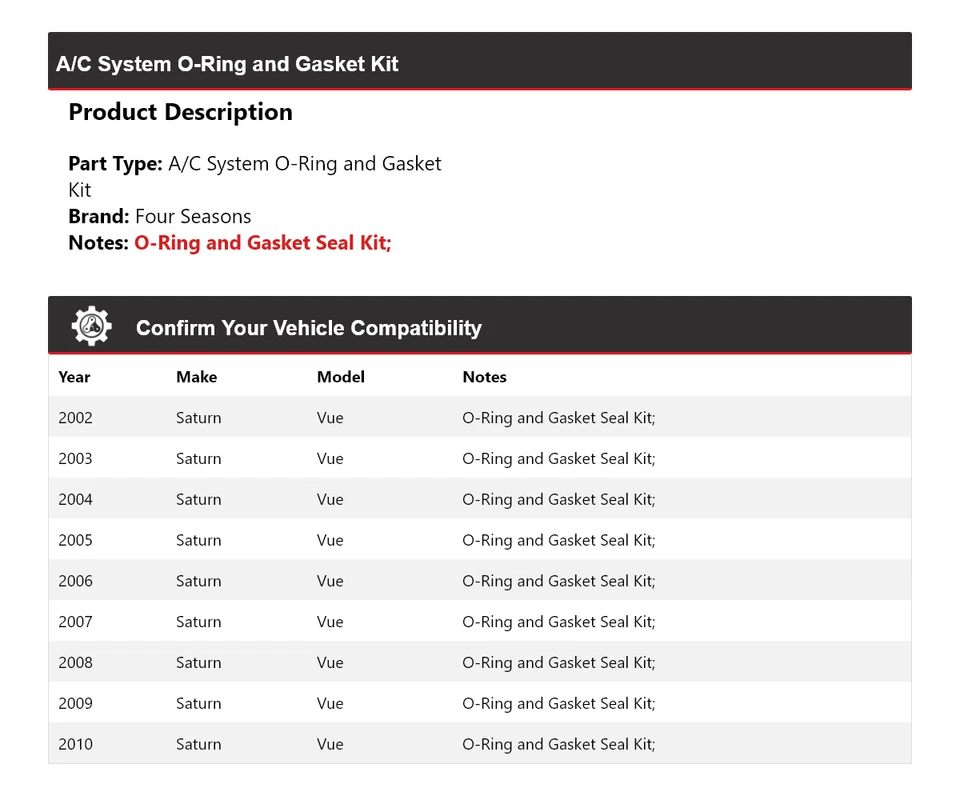
Task: Click the Confirm Your Vehicle Compatibility heading
Action: pyautogui.click(x=308, y=328)
